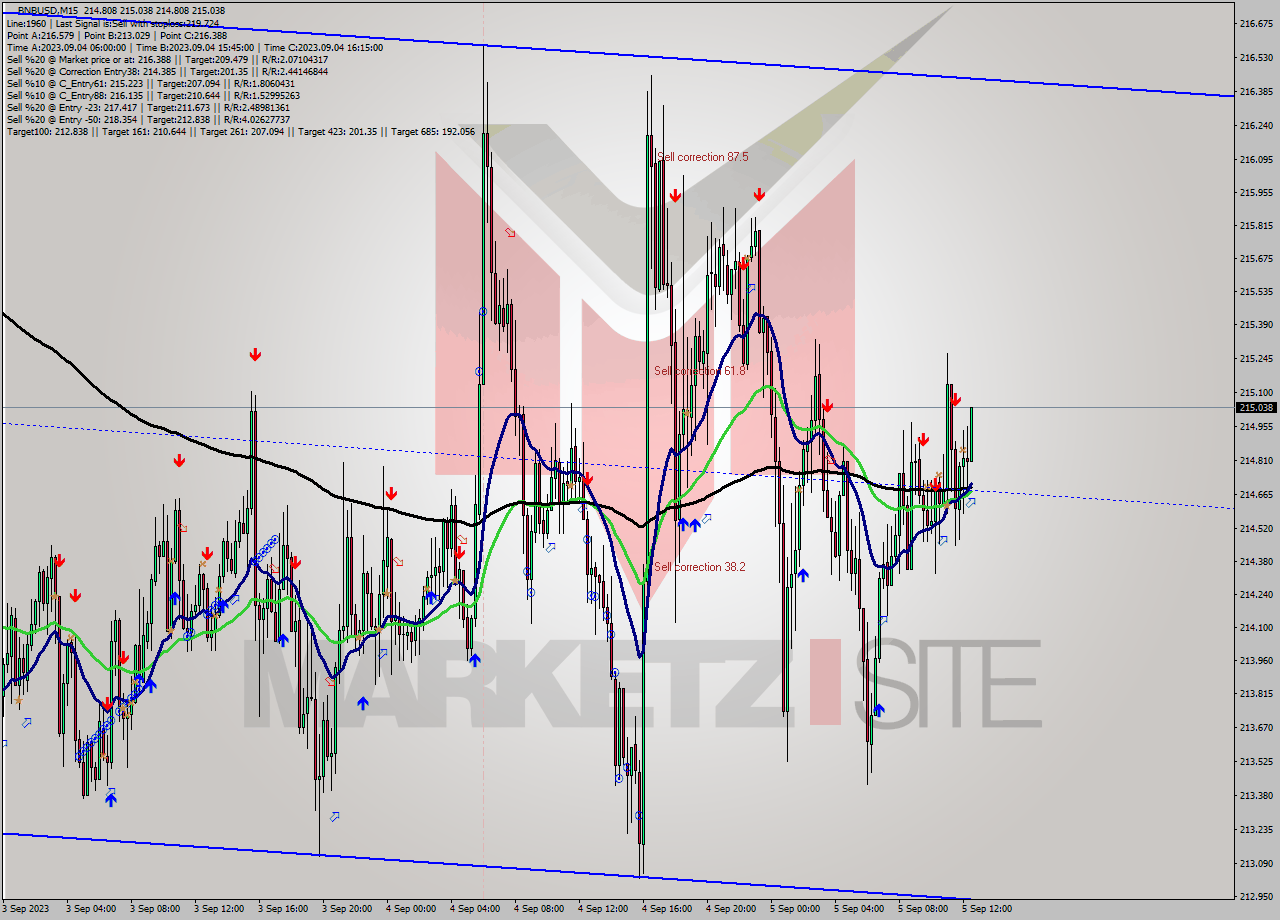Click the 'Line:1960 | Last Signal is:Sell' info line

click(x=113, y=23)
